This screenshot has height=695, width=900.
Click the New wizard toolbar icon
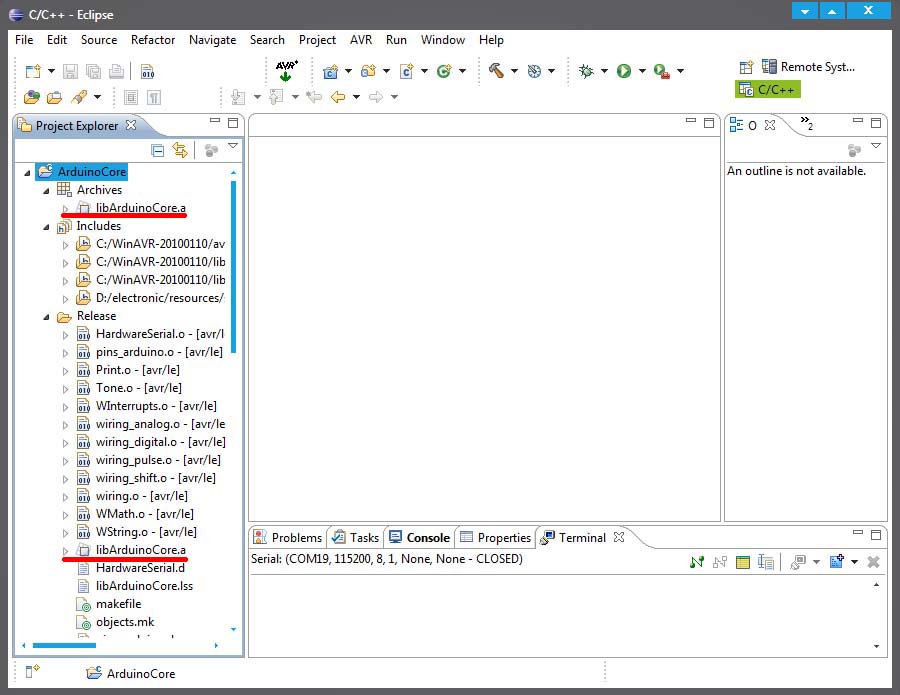coord(33,71)
